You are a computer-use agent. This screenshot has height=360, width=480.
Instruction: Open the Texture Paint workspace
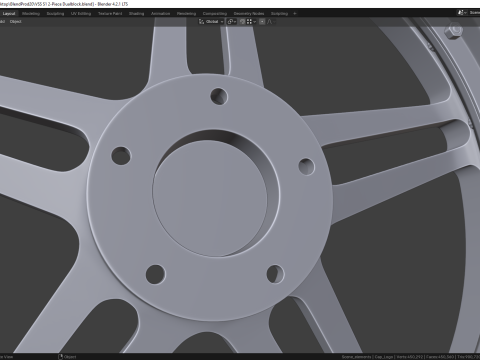(110, 14)
